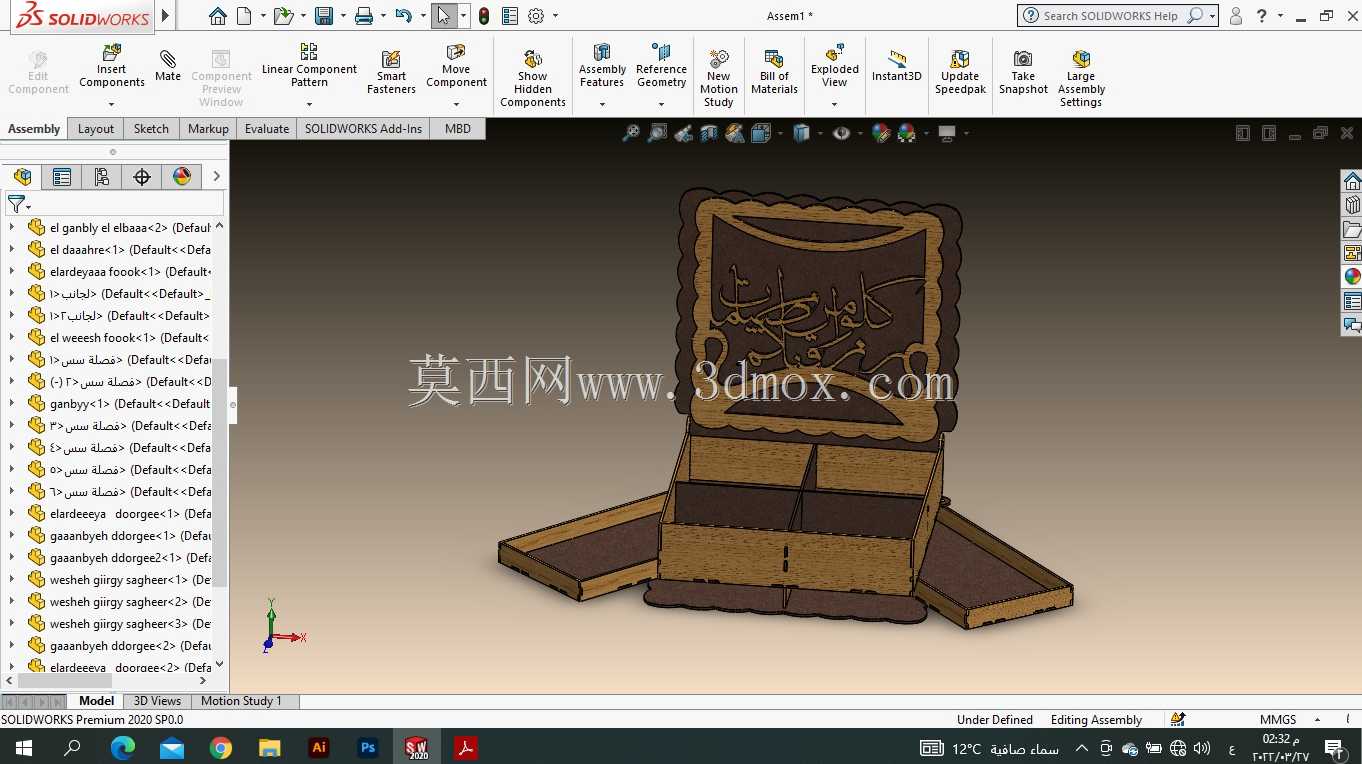Switch to the Sketch tab

click(x=151, y=128)
